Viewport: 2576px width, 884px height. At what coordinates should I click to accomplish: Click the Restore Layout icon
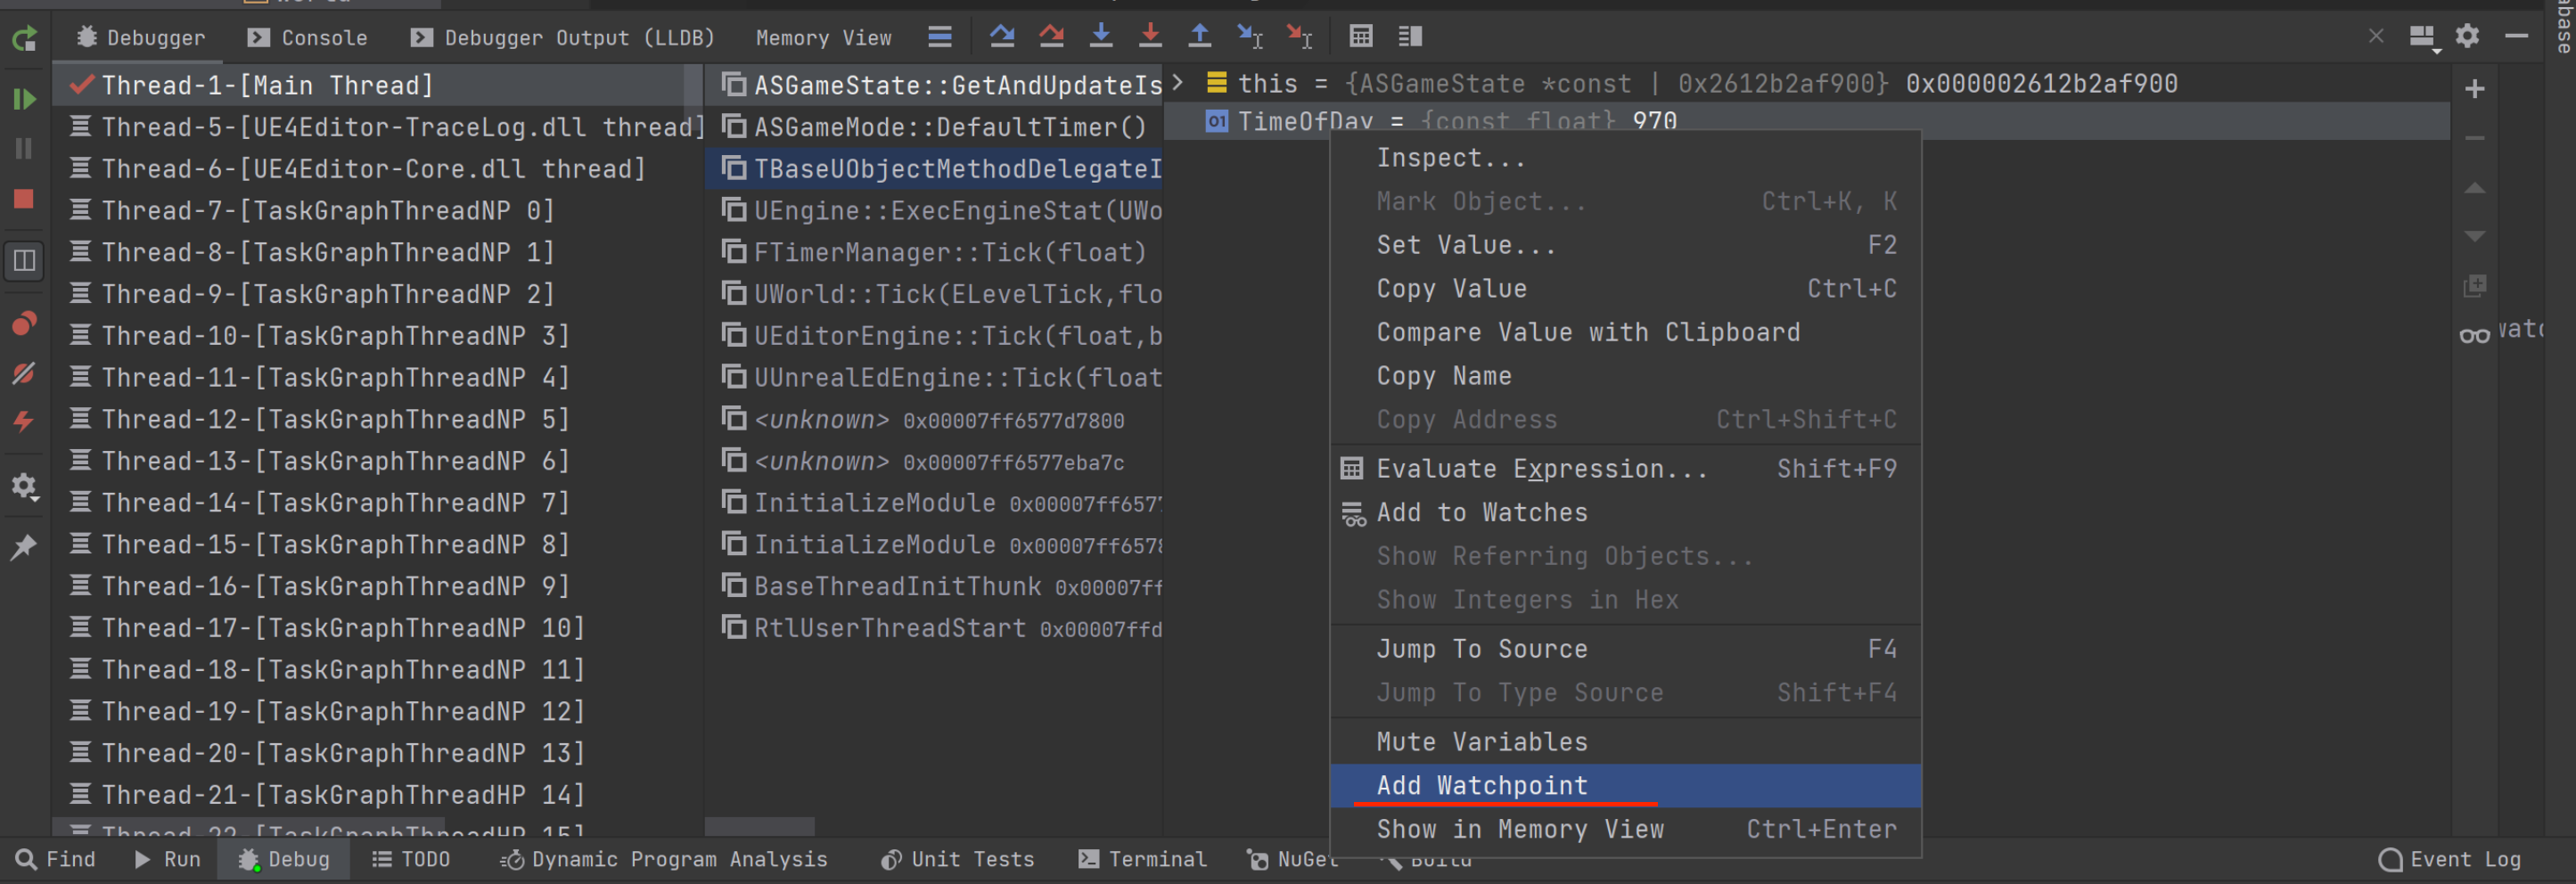click(24, 261)
